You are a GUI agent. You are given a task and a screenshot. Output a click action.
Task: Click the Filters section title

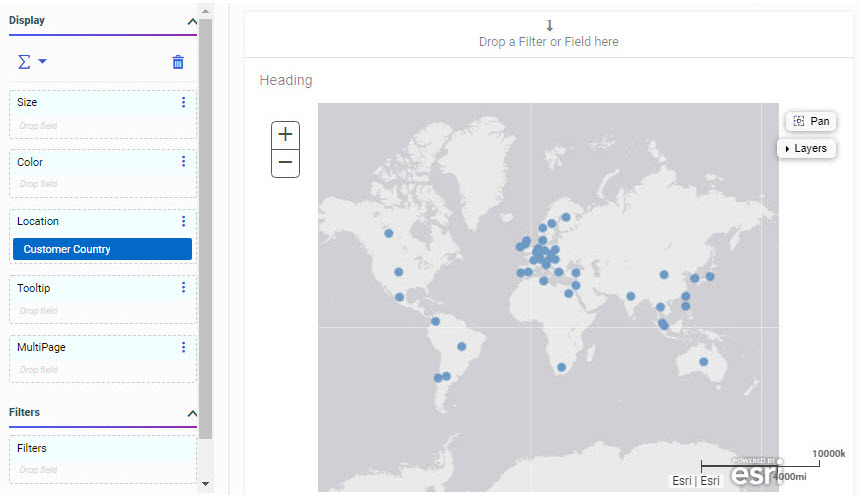25,412
